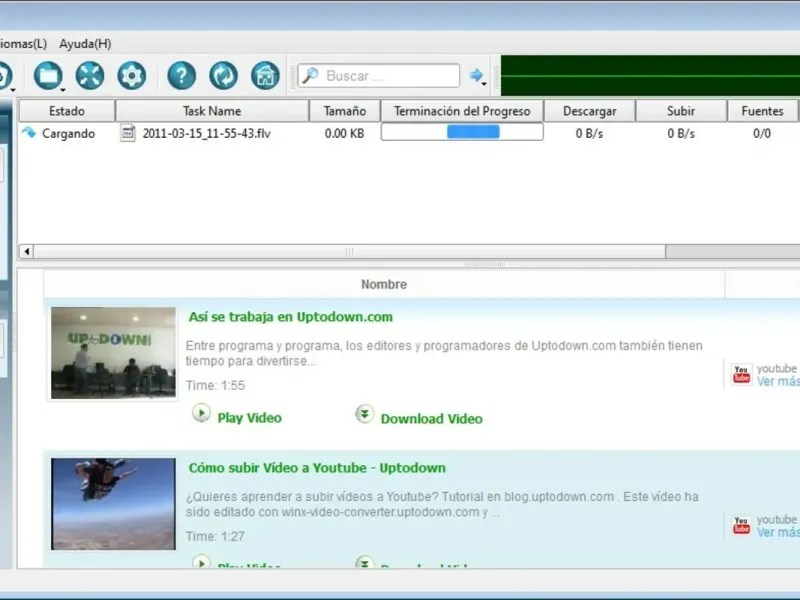
Task: Click the green speed graph display
Action: pyautogui.click(x=651, y=76)
